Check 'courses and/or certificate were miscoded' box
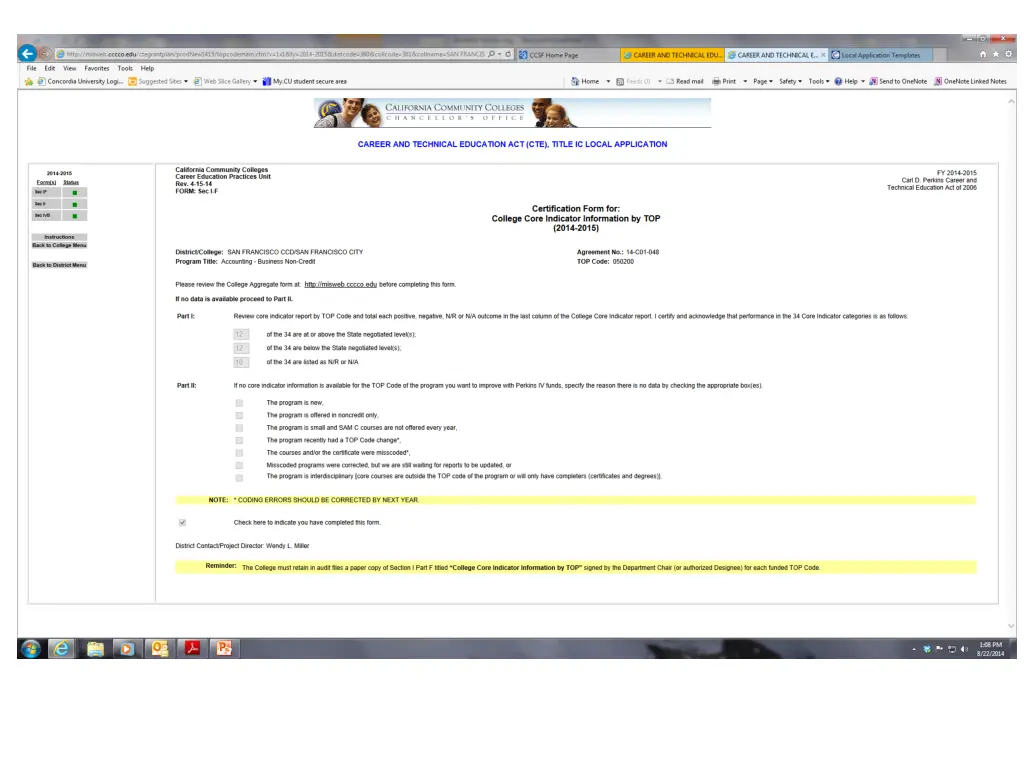 (x=239, y=453)
